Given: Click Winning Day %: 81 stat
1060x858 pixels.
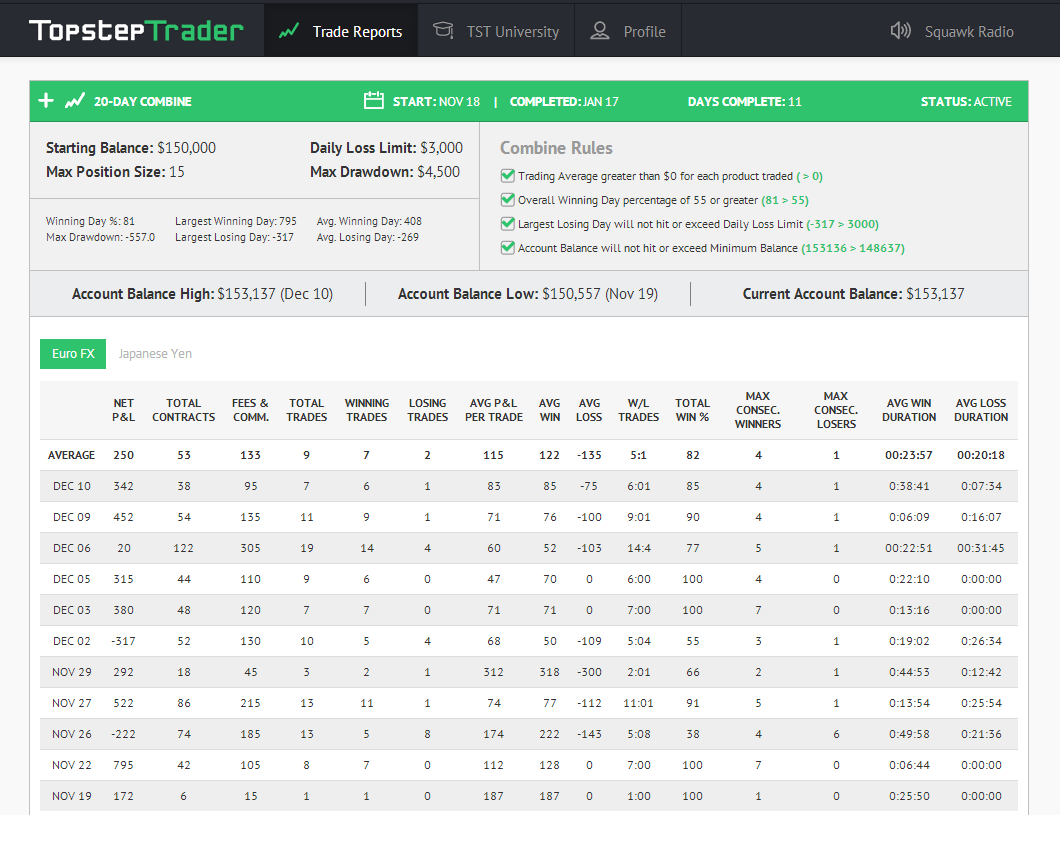Looking at the screenshot, I should tap(90, 221).
